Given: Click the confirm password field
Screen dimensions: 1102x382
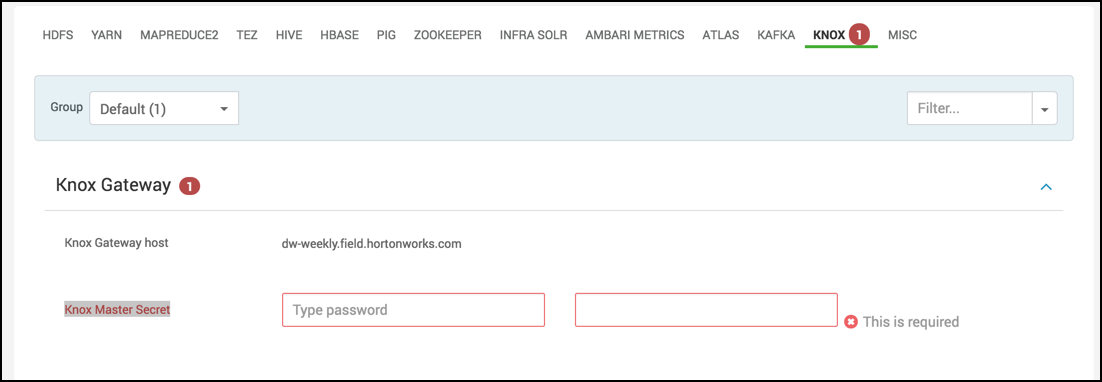Looking at the screenshot, I should [x=706, y=310].
